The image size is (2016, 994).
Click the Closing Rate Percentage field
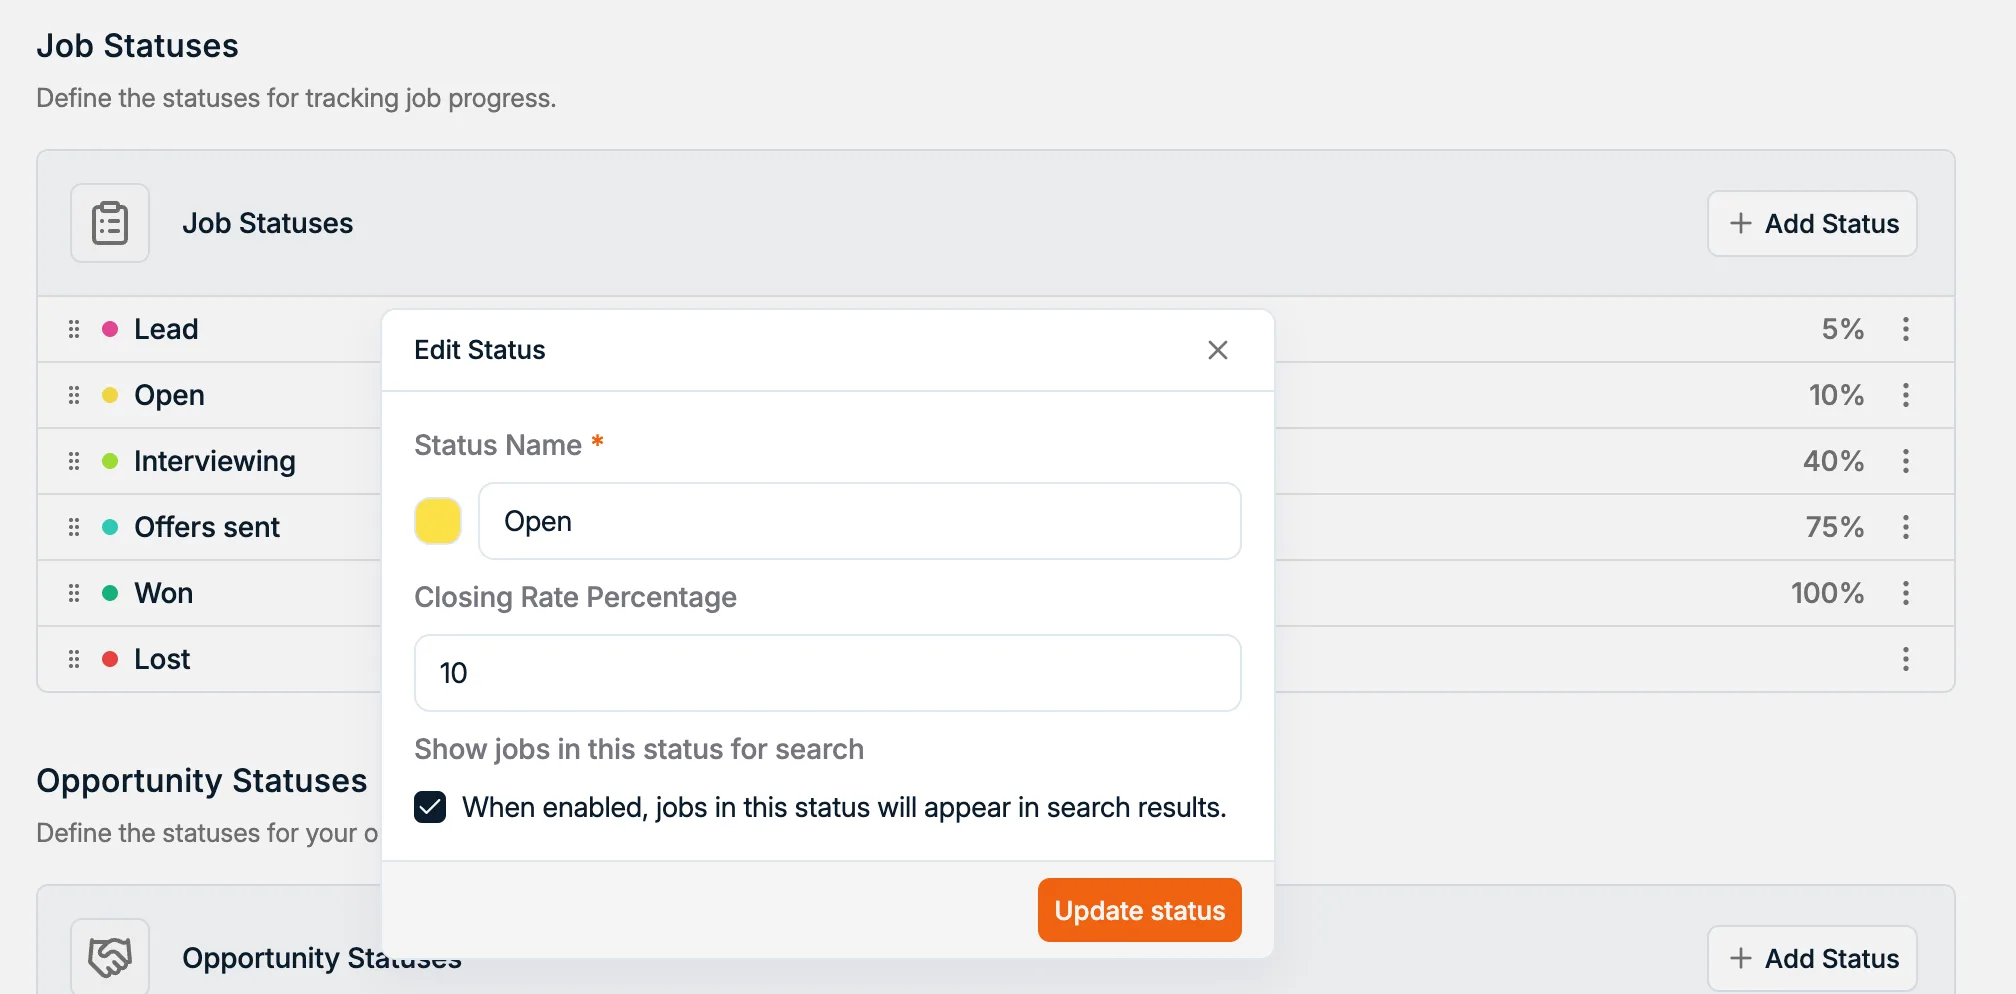(828, 673)
